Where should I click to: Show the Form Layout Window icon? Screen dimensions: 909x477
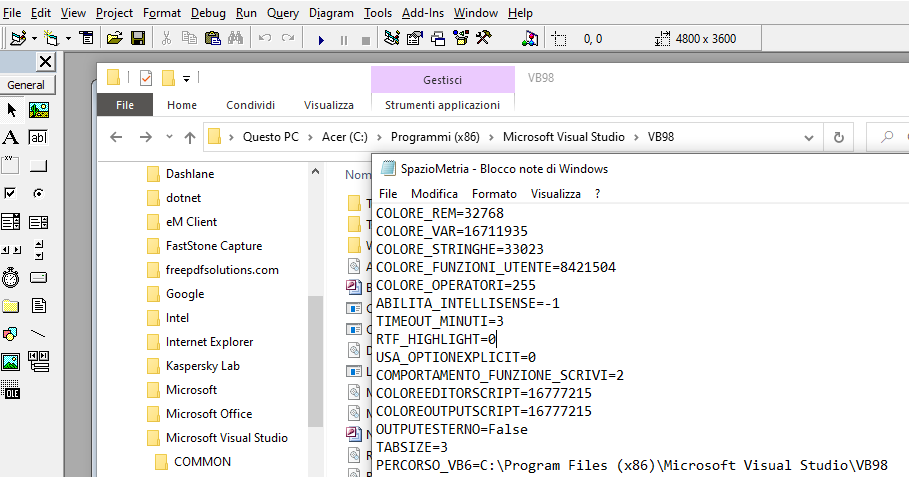tap(438, 38)
